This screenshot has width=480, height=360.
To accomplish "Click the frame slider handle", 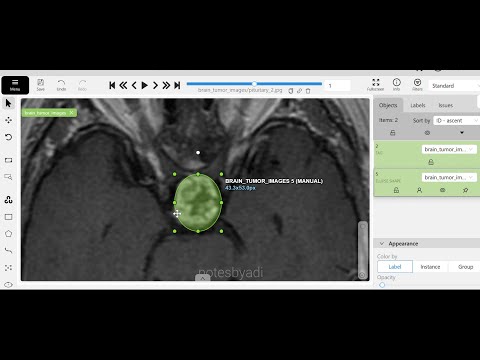I will (x=254, y=83).
